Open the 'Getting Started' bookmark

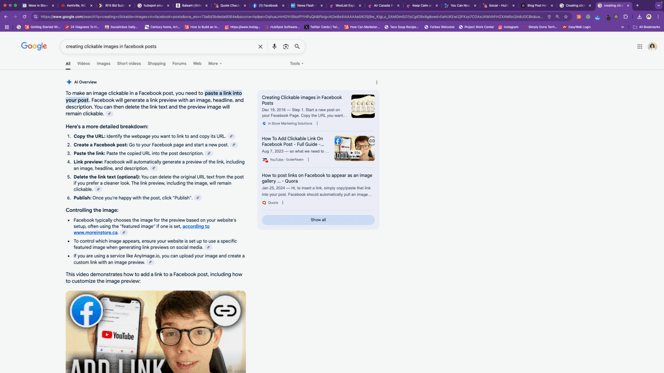[x=42, y=27]
